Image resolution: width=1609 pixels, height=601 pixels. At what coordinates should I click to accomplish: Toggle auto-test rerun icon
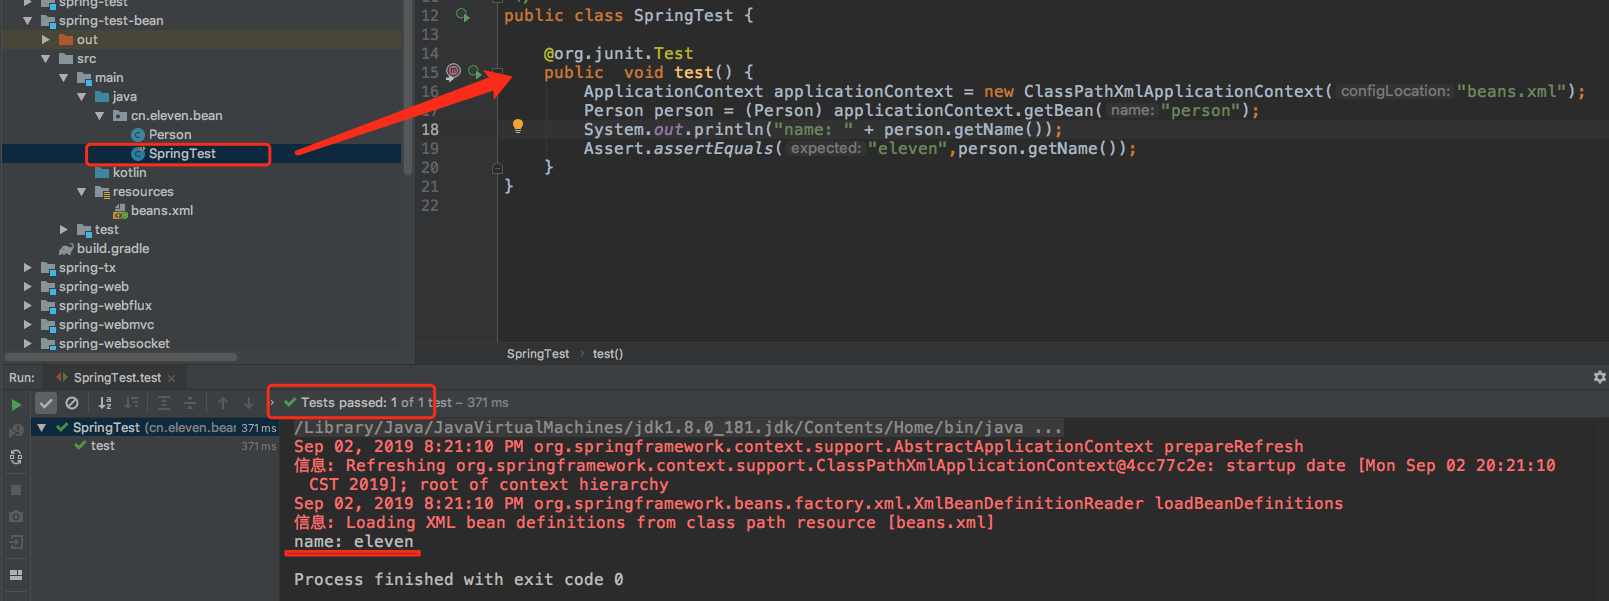tap(16, 456)
